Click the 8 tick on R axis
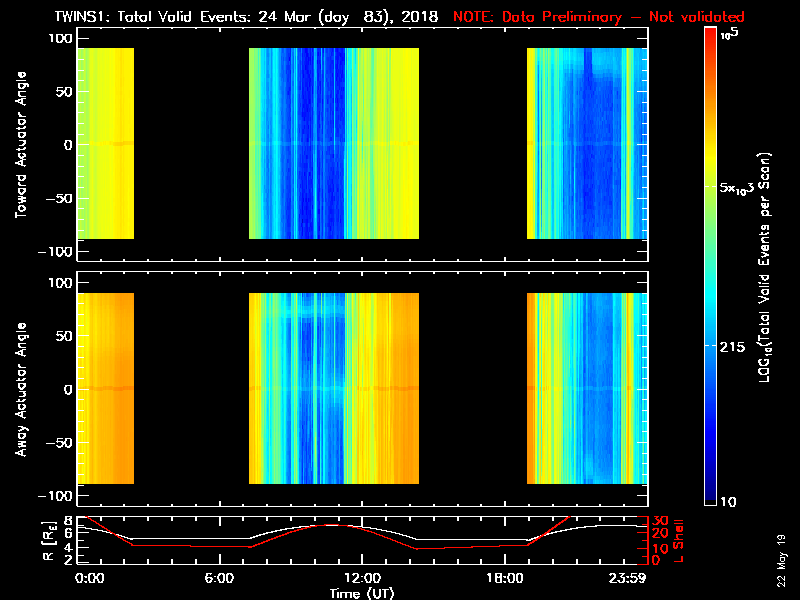Image resolution: width=800 pixels, height=600 pixels. pos(70,521)
